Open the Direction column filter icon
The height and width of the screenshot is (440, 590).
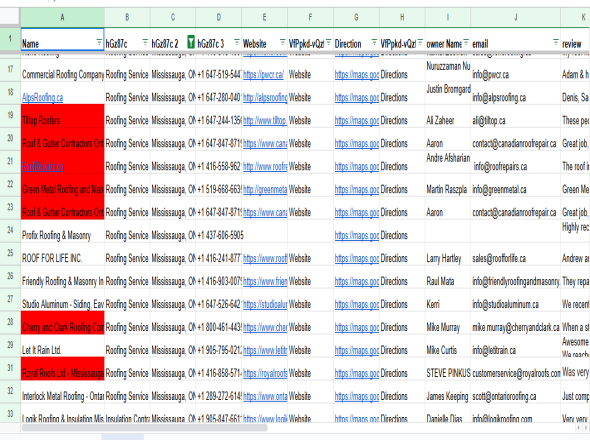click(374, 42)
